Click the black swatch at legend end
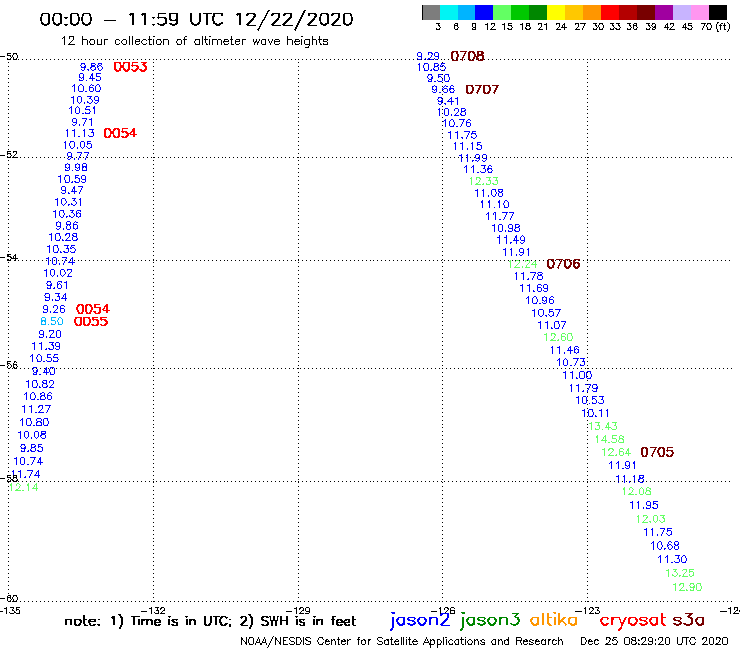The height and width of the screenshot is (650, 740). [717, 12]
